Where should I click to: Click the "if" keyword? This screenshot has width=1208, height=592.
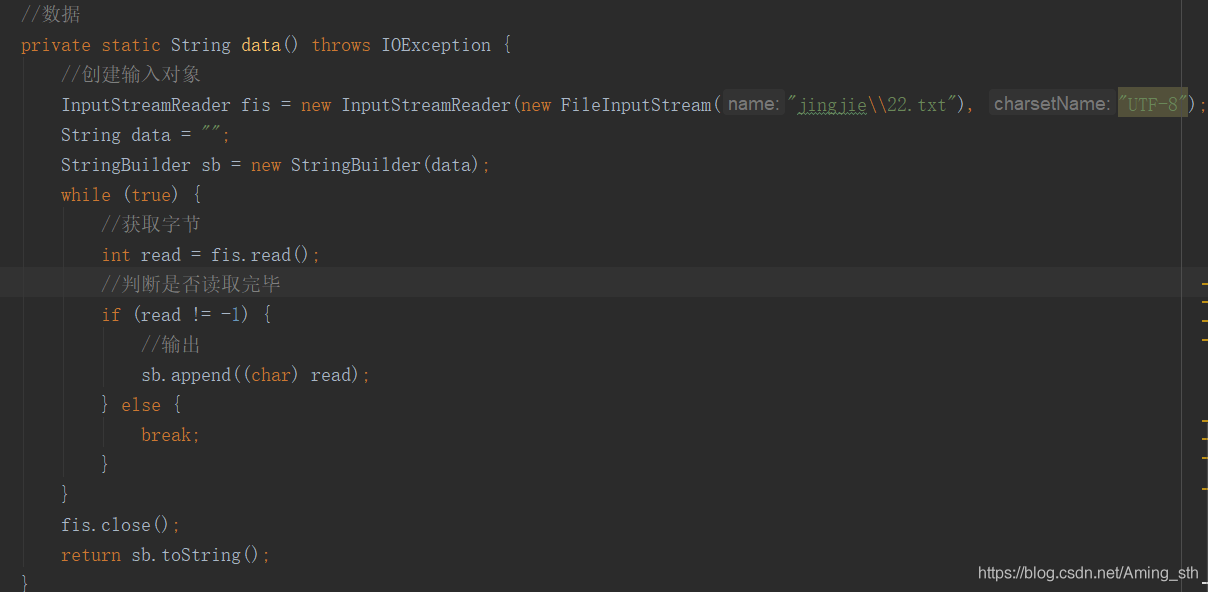[x=111, y=315]
